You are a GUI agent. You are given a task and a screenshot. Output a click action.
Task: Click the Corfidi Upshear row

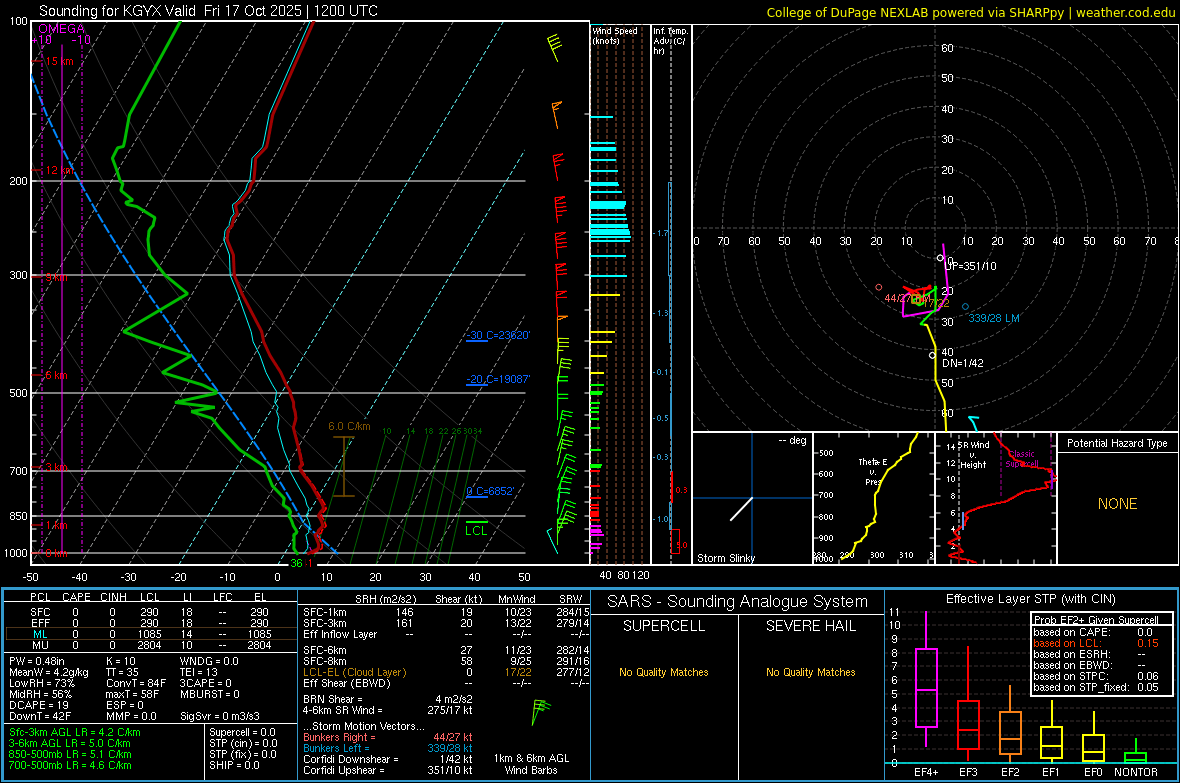coord(388,770)
